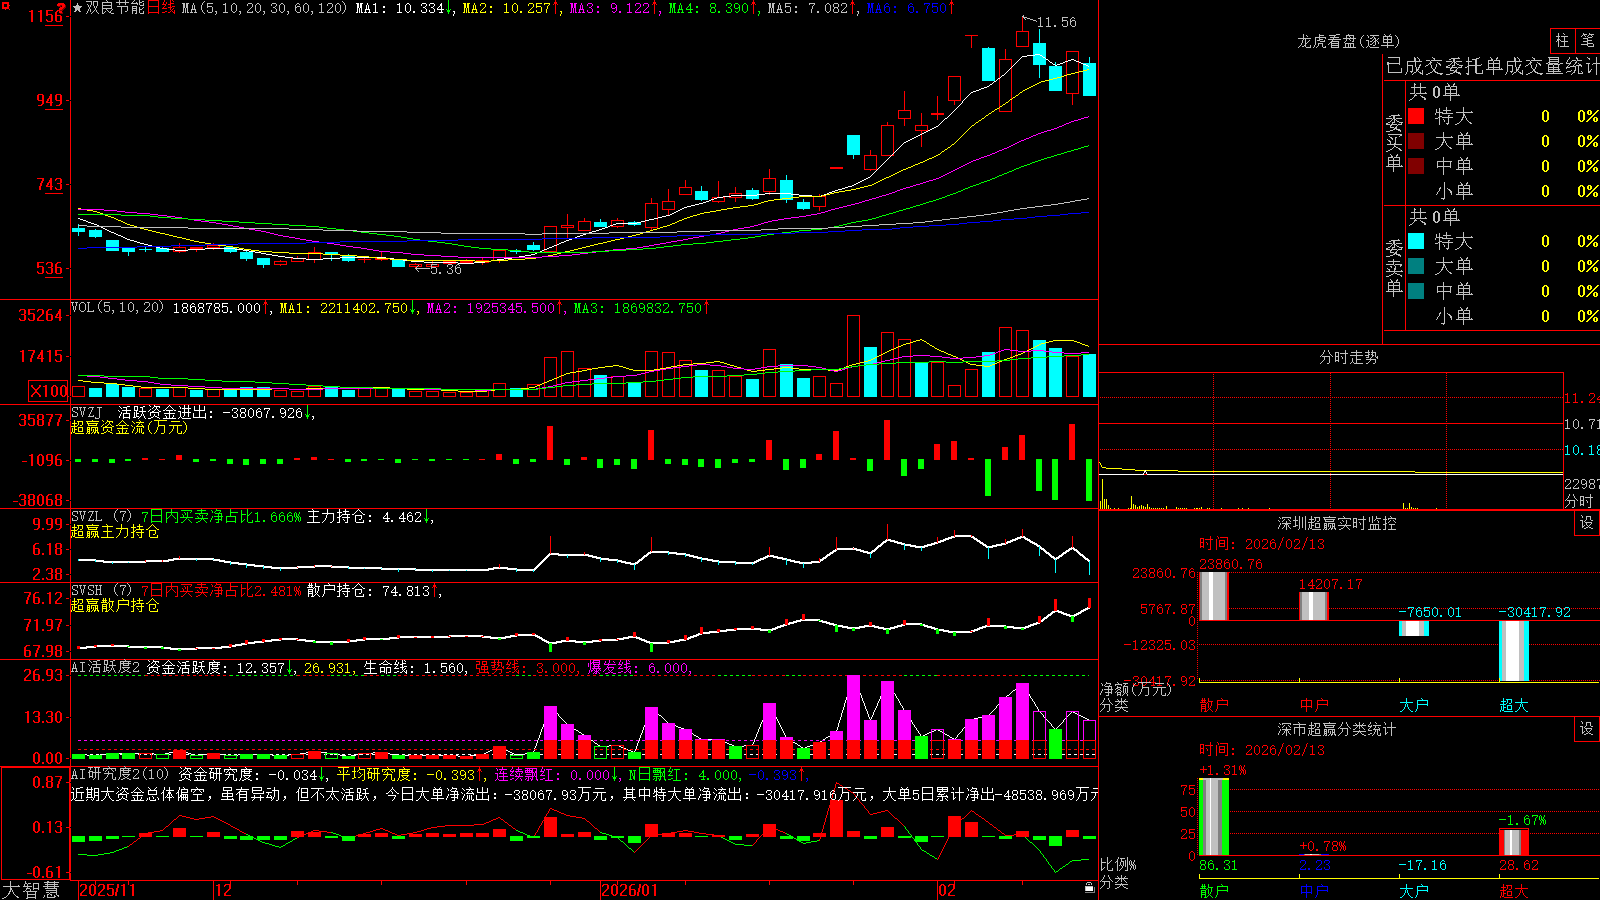Click the 时间: 2026/02/13 in 实时监控 panel

pos(1261,544)
